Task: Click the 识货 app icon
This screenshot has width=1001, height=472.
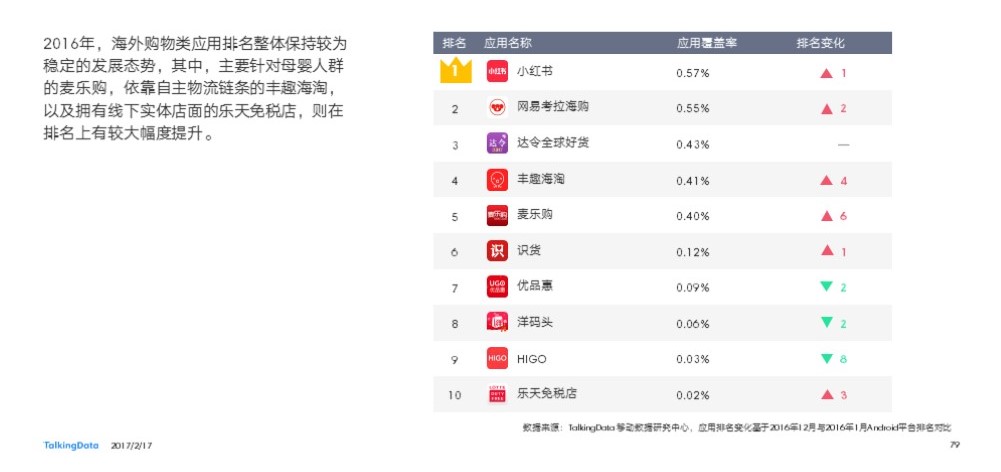Action: (497, 251)
